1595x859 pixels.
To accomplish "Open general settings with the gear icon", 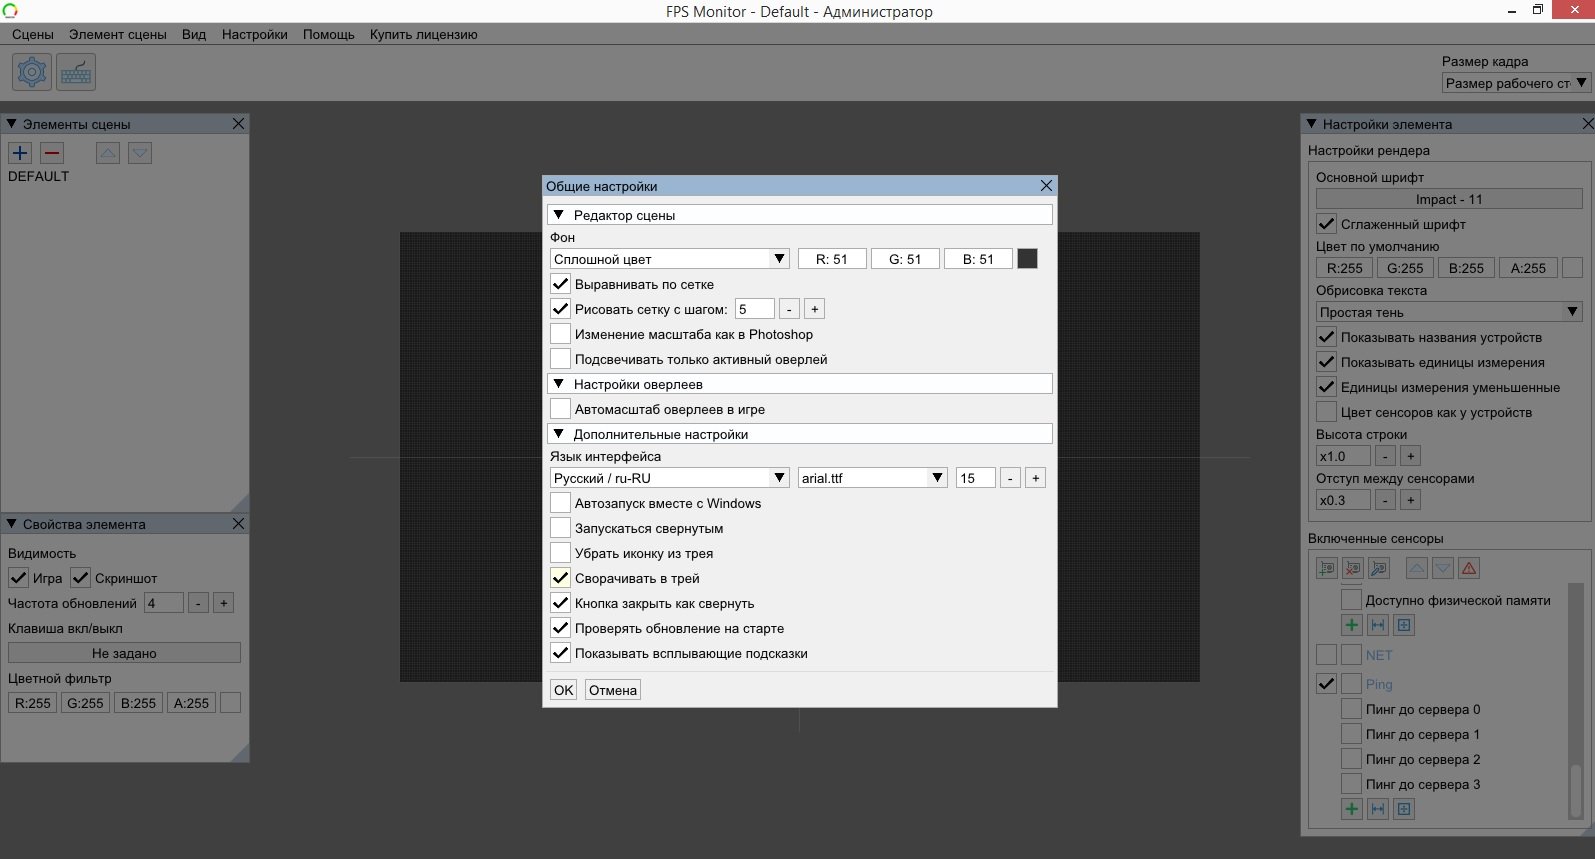I will click(32, 72).
